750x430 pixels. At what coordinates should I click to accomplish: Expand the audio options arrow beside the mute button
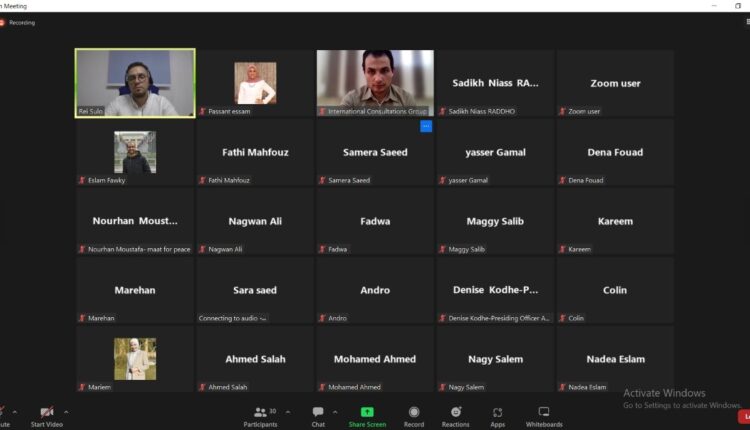15,411
